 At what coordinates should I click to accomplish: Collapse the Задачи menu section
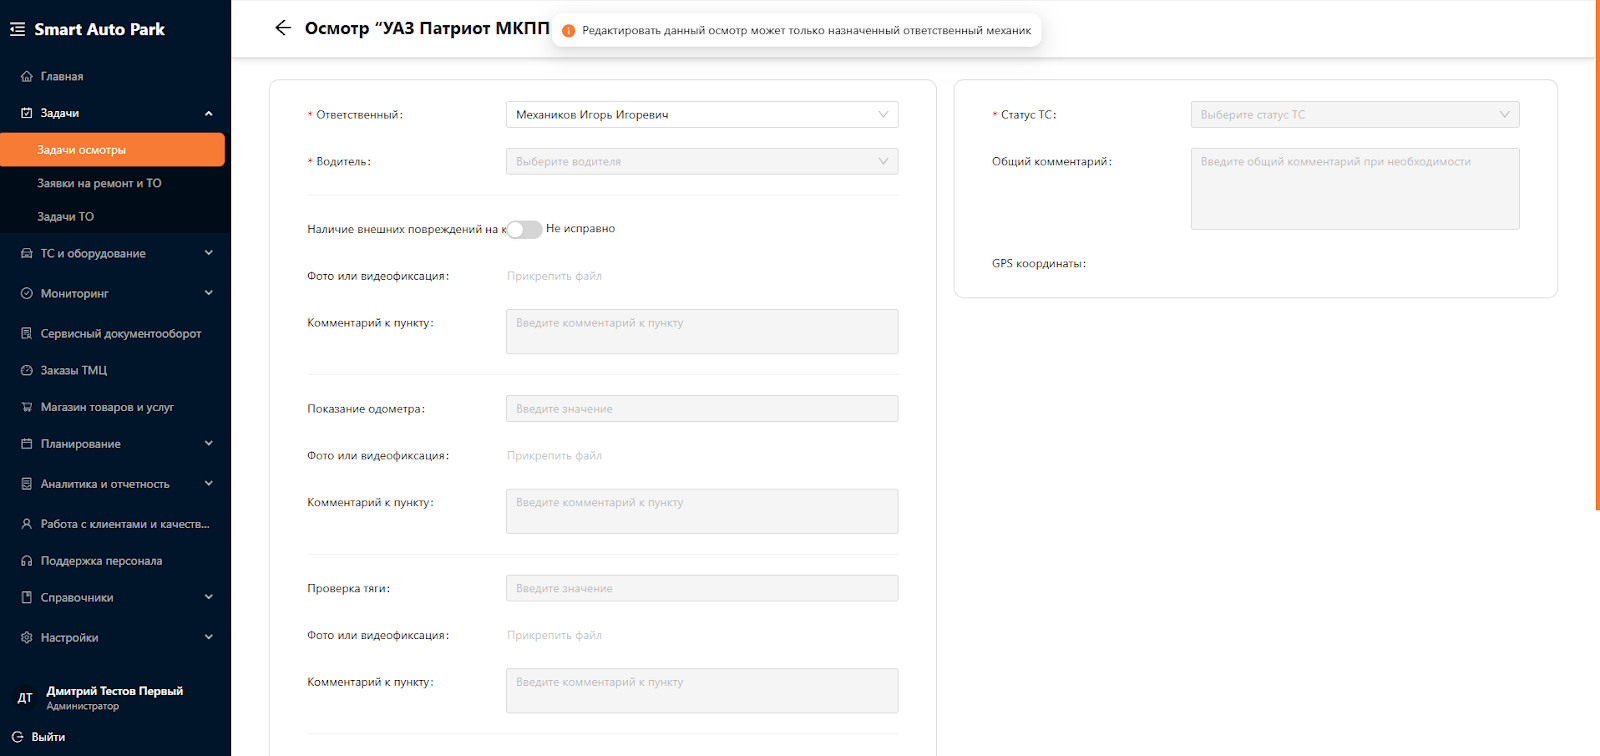(x=208, y=113)
